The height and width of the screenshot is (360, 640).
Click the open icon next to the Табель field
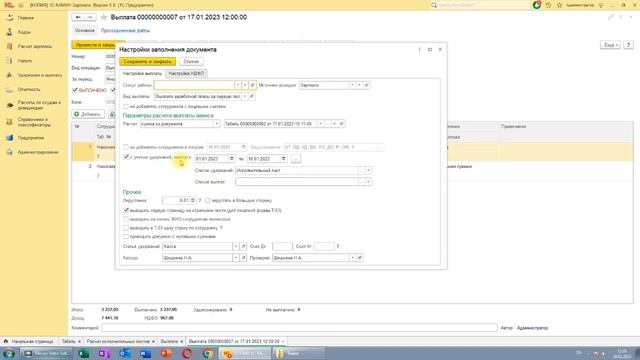pos(342,124)
